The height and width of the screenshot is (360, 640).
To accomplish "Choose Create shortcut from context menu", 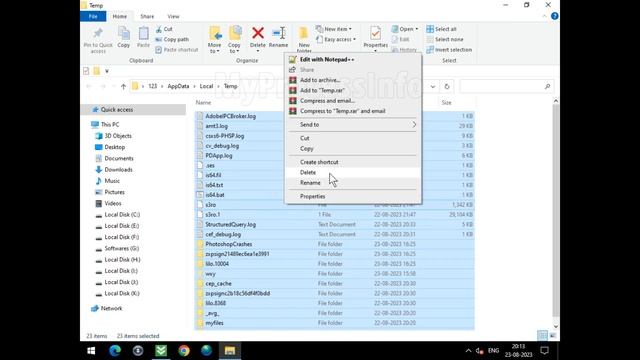I will pyautogui.click(x=353, y=162).
